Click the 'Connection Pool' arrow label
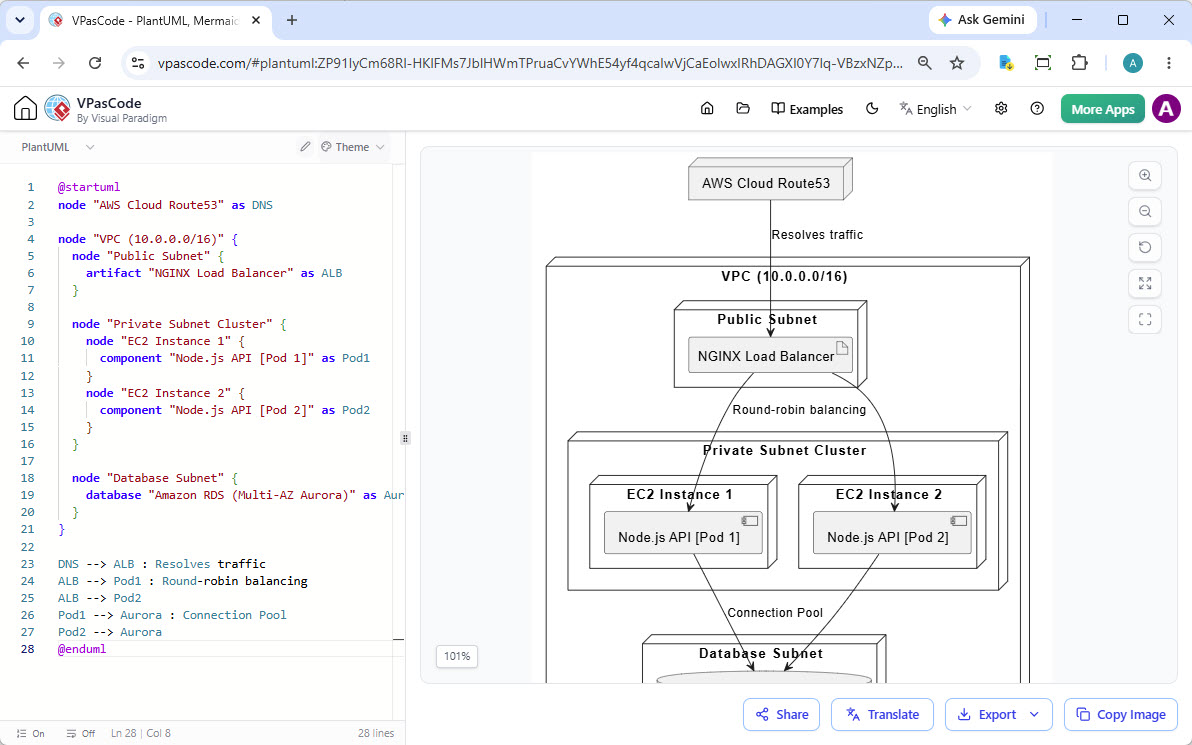This screenshot has width=1192, height=745. tap(775, 613)
